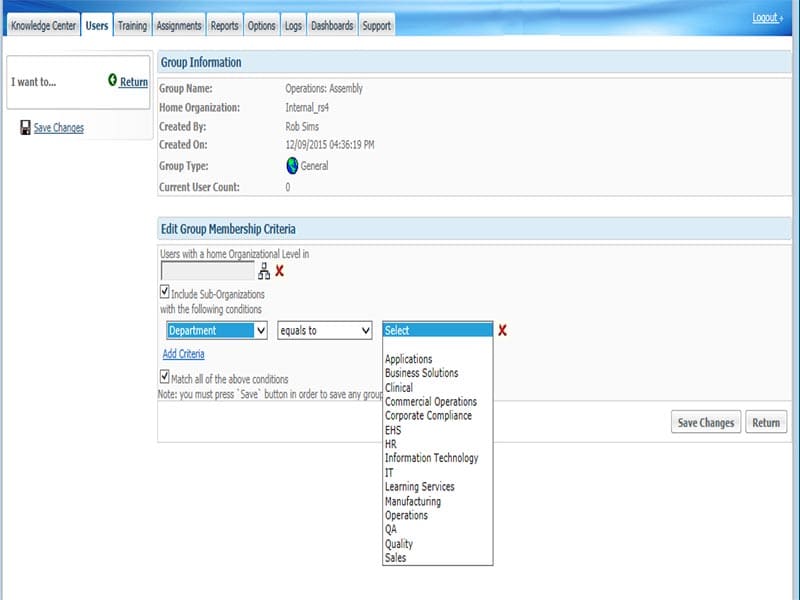Open the Department condition dropdown

click(x=216, y=329)
